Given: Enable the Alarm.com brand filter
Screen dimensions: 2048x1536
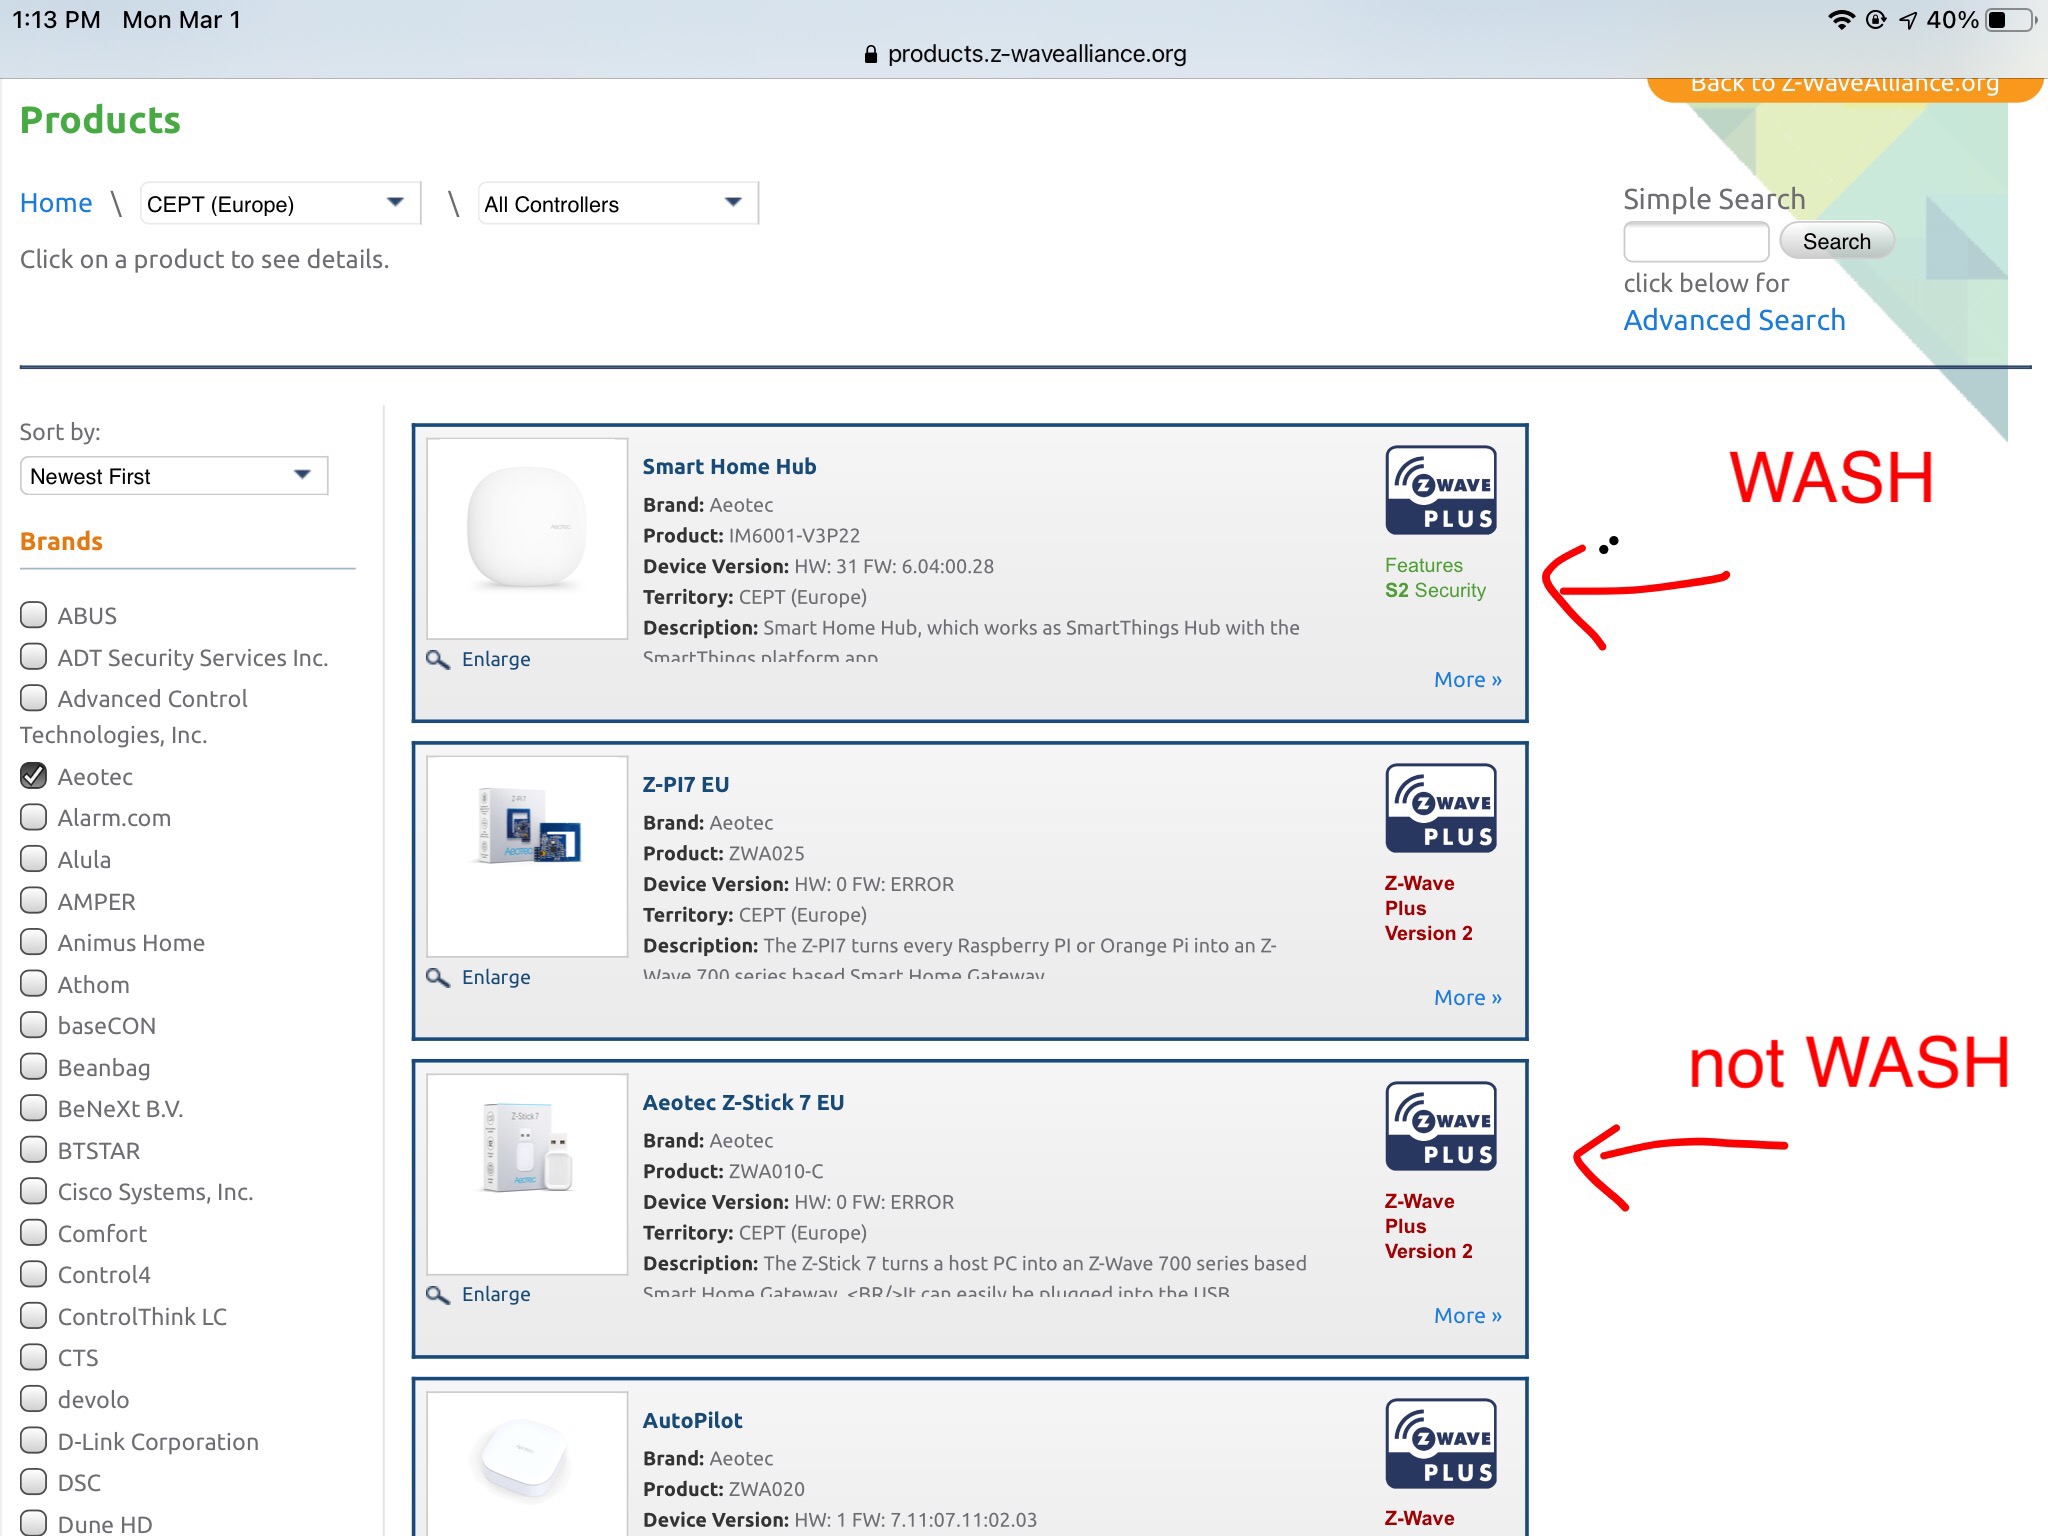Looking at the screenshot, I should pyautogui.click(x=34, y=818).
